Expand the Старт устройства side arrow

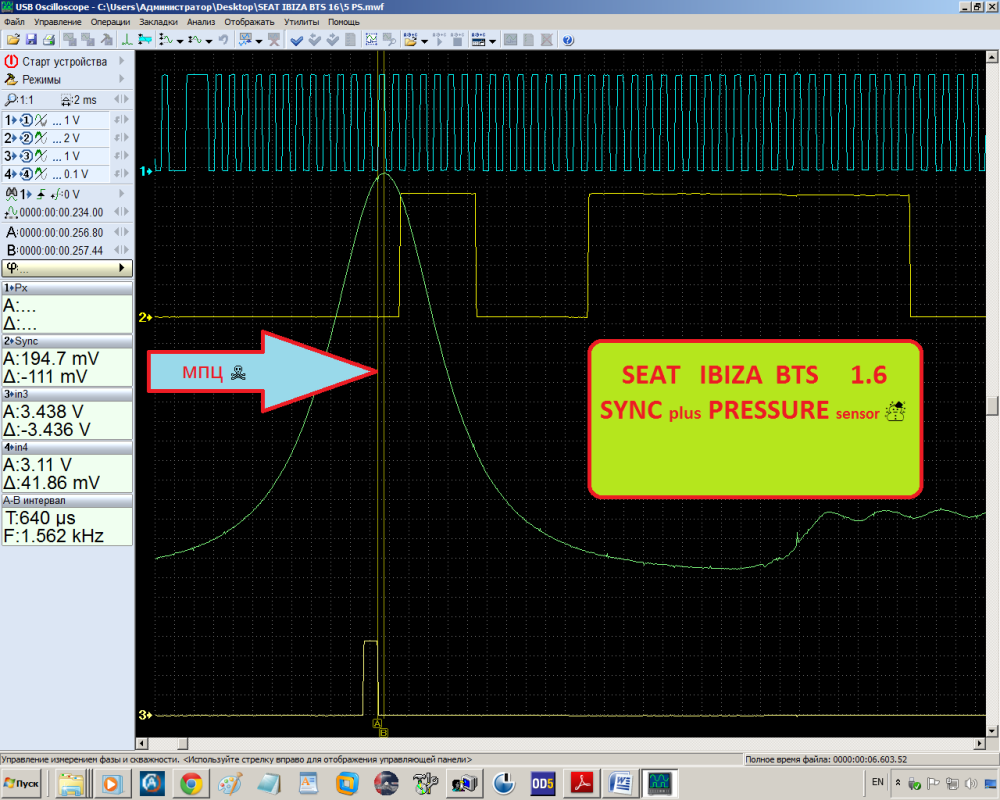pos(124,61)
